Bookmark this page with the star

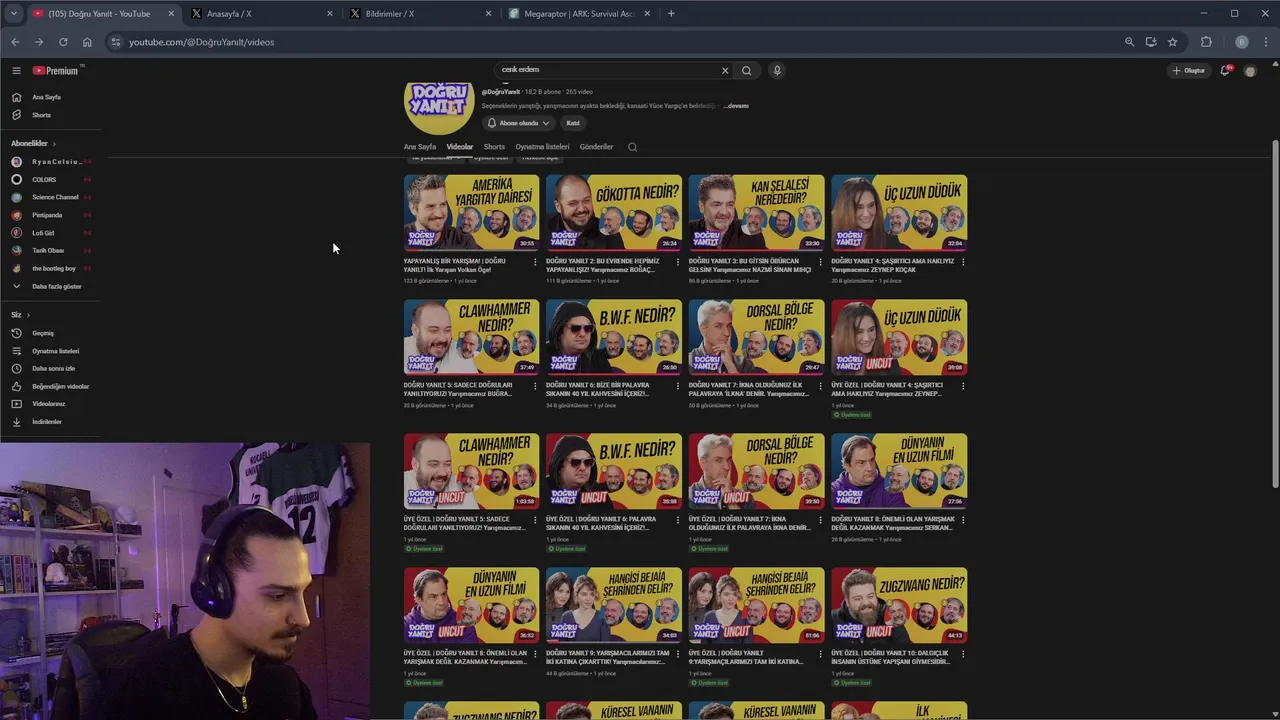pyautogui.click(x=1173, y=42)
